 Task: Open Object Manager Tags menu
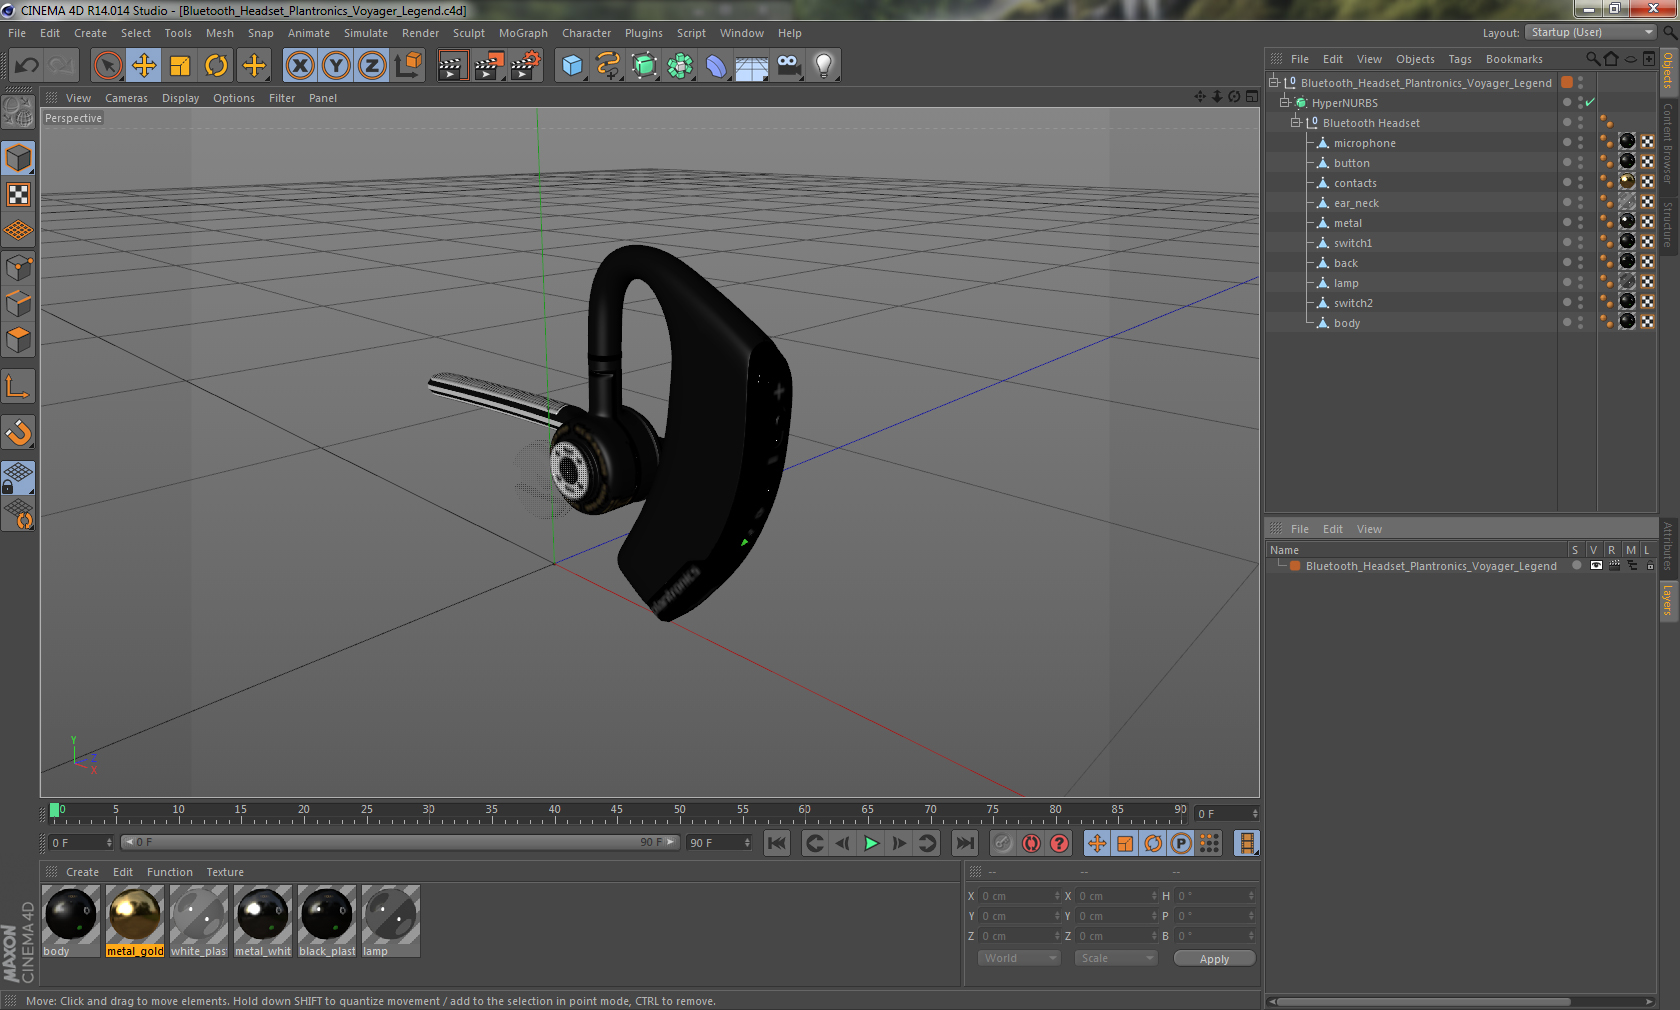1460,59
